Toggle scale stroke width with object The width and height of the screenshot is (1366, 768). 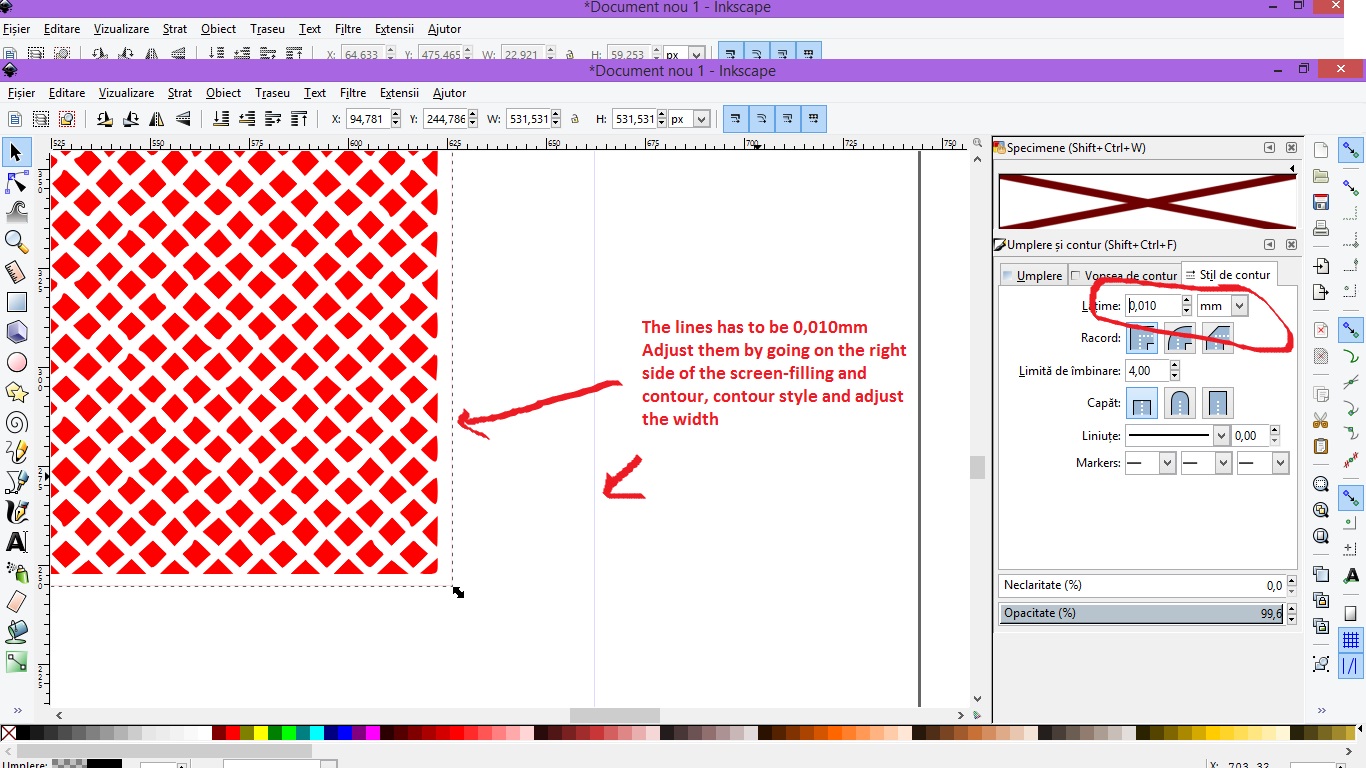pyautogui.click(x=735, y=119)
